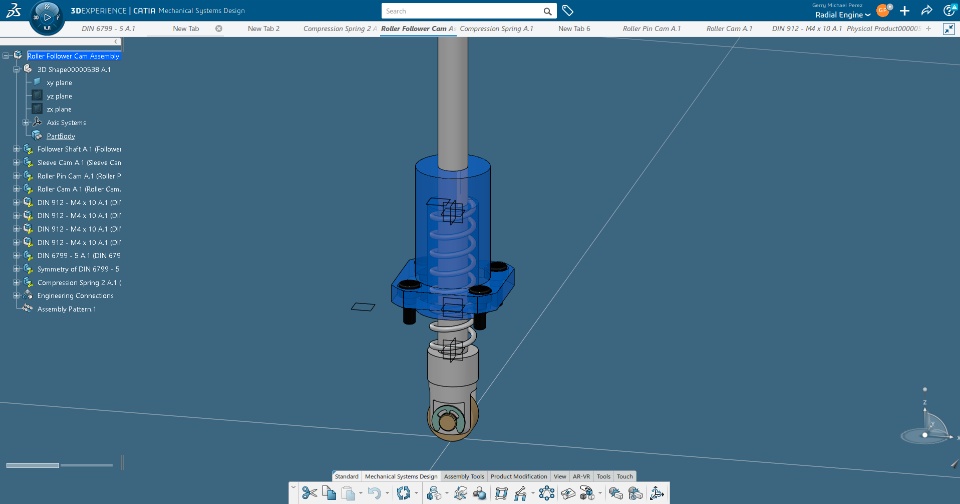Click the Axis Systems icon in tree
This screenshot has height=504, width=960.
[x=37, y=122]
